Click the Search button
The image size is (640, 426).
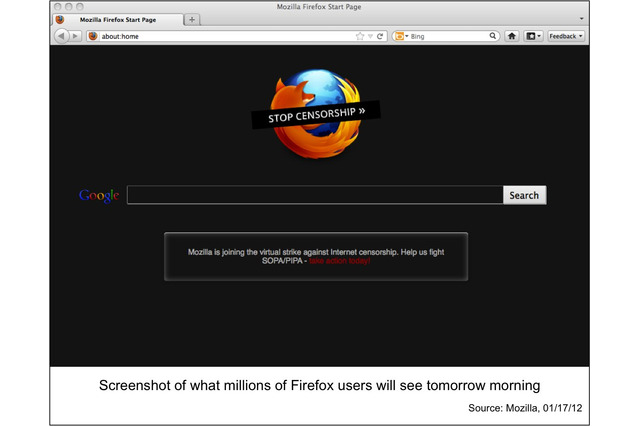[x=524, y=195]
